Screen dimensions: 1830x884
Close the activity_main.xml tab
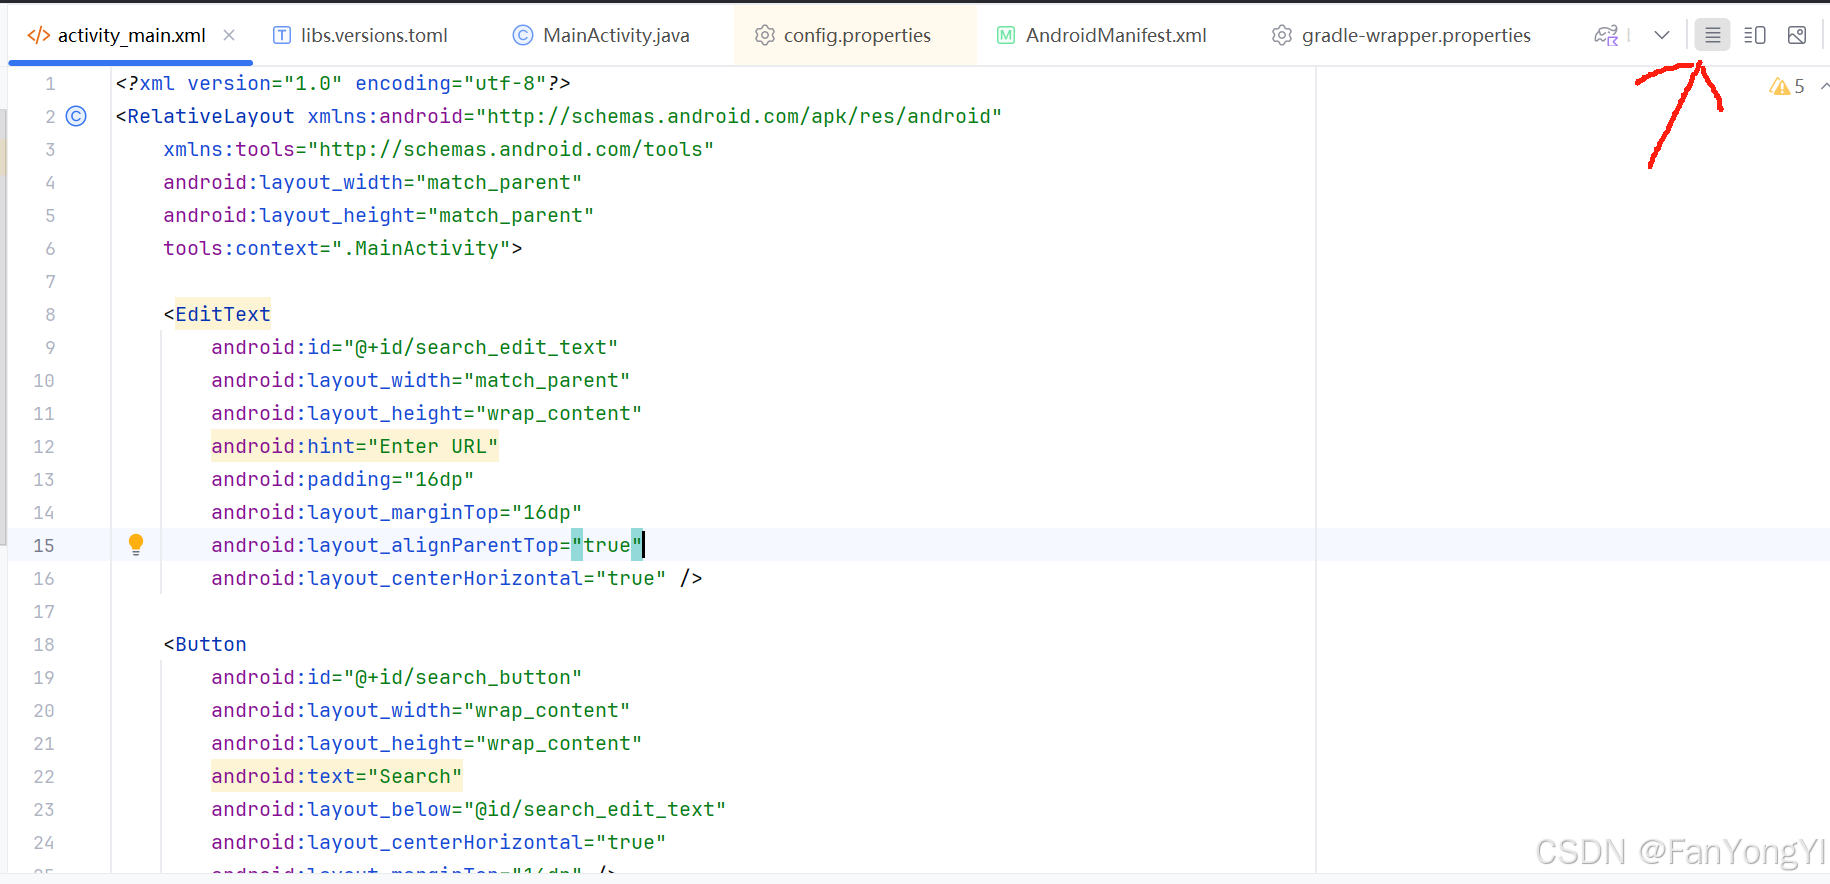click(229, 35)
